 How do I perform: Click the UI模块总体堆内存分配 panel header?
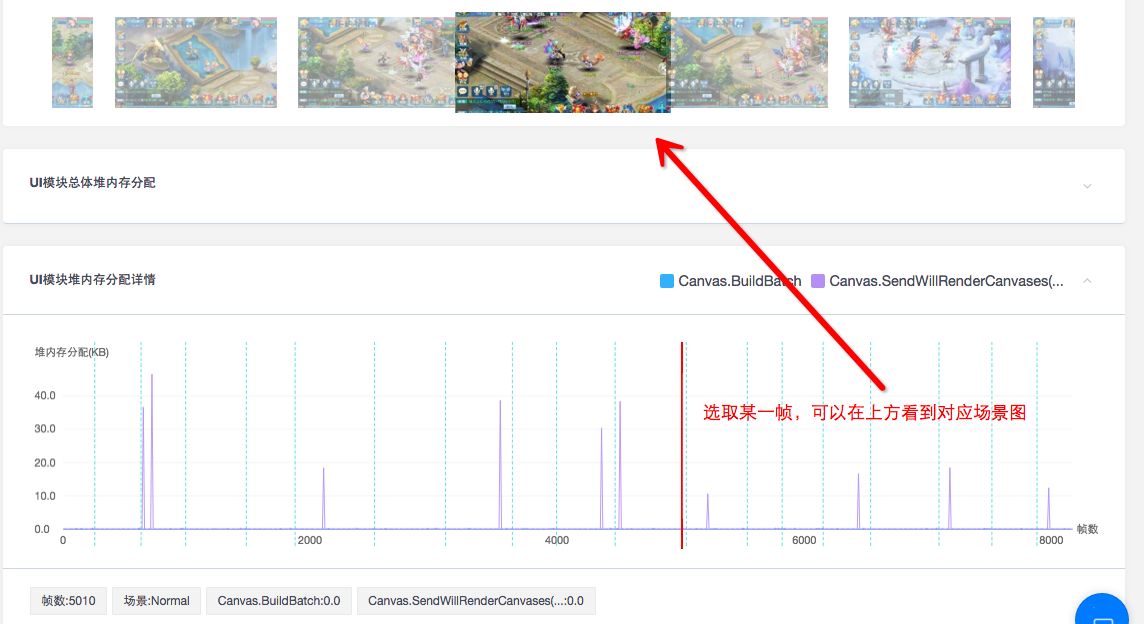point(92,185)
